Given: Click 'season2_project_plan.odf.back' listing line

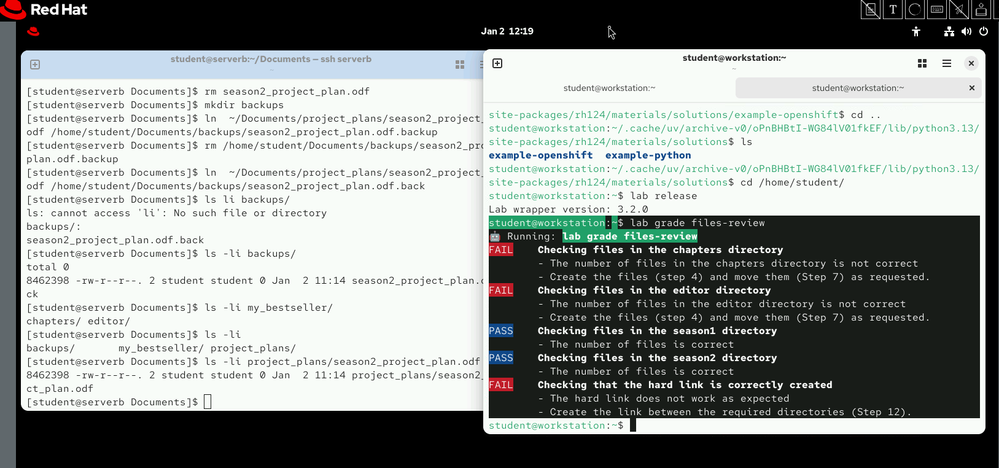Looking at the screenshot, I should [x=115, y=240].
